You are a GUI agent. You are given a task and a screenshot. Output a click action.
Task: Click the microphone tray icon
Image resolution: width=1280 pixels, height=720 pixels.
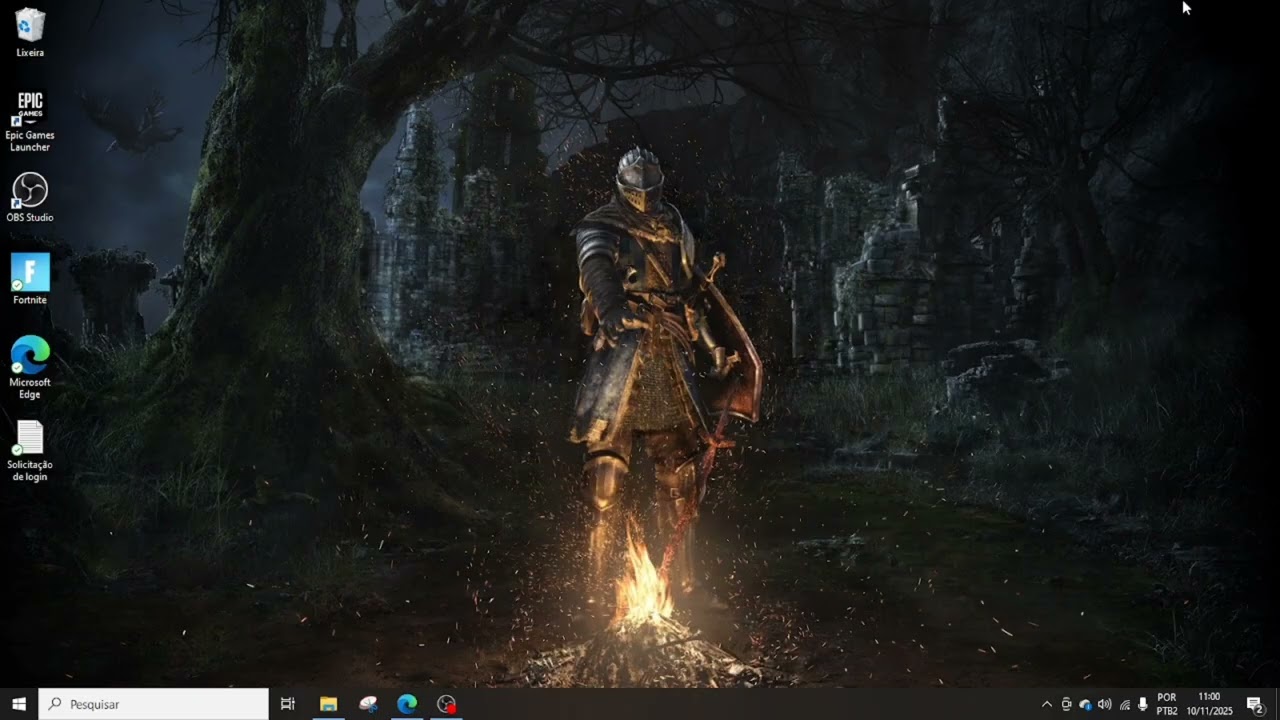pos(1143,704)
